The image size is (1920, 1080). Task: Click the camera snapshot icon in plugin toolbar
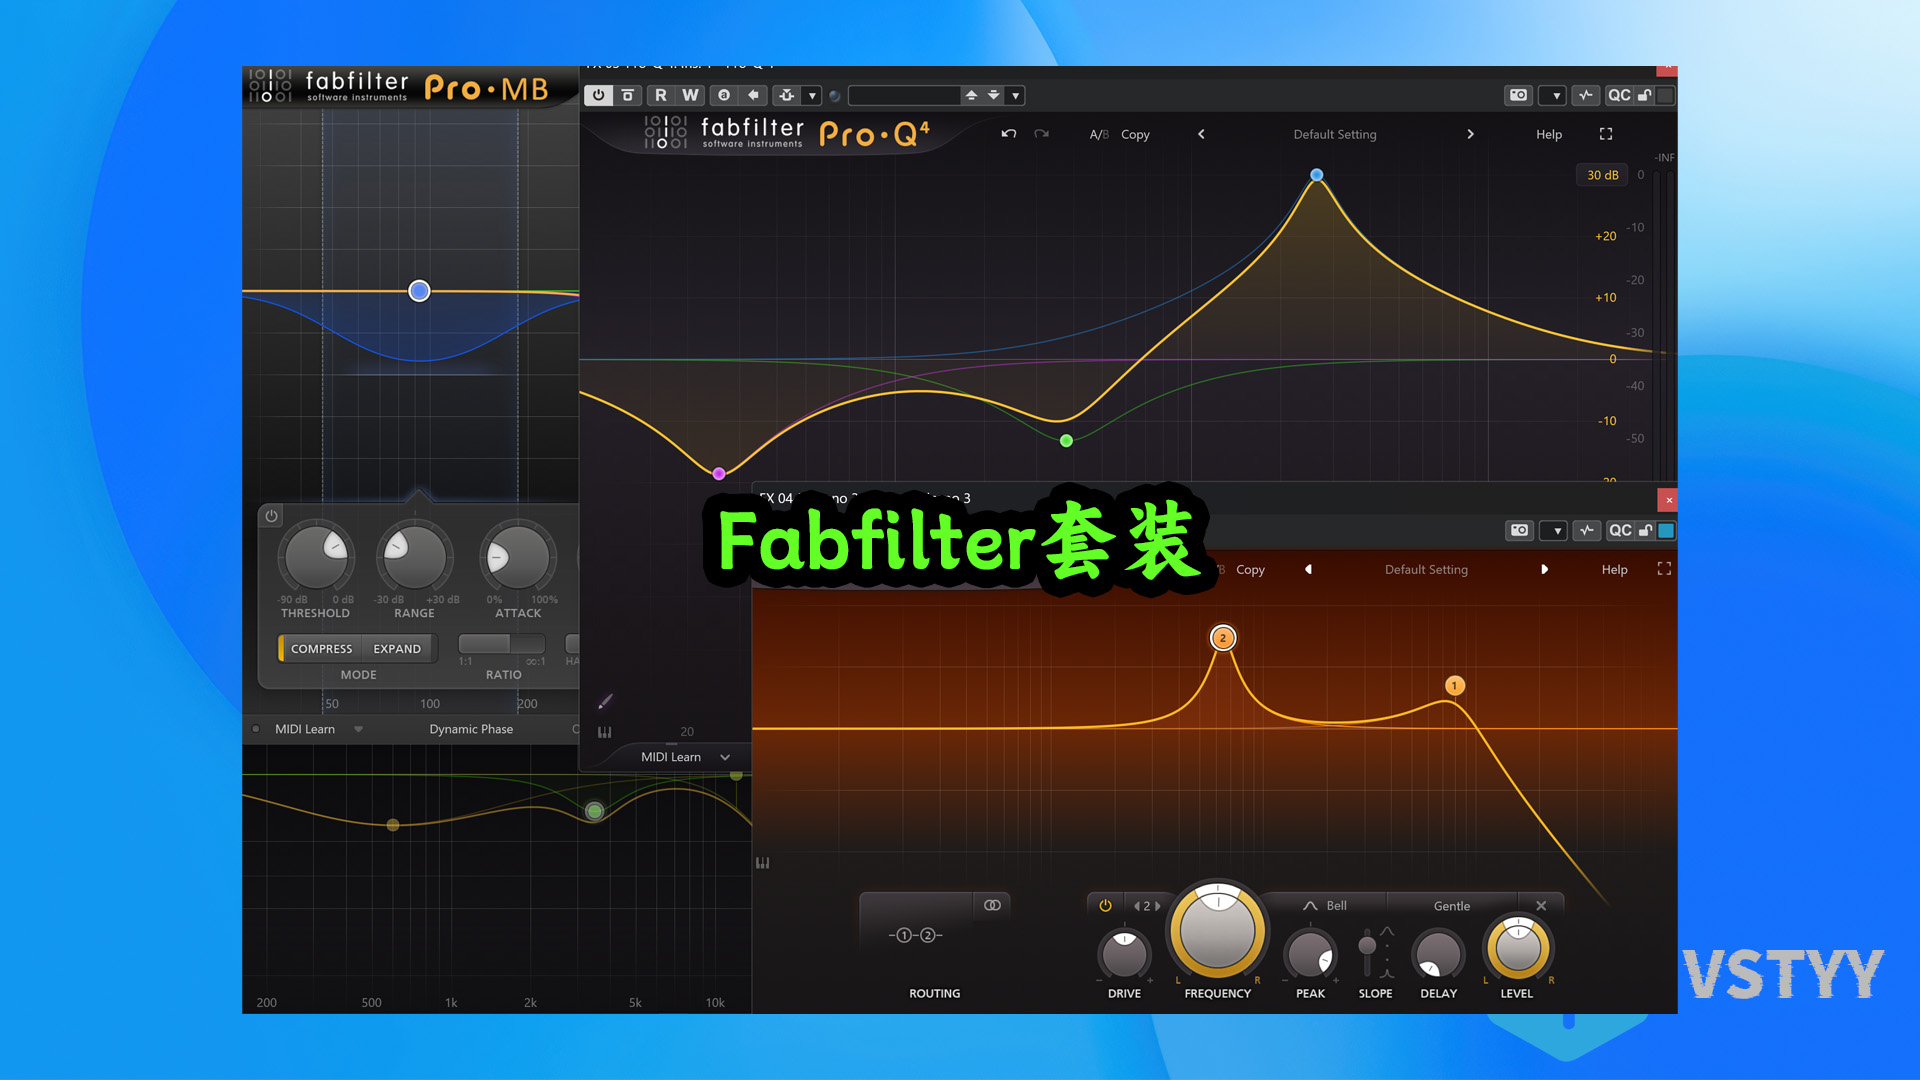coord(1518,95)
